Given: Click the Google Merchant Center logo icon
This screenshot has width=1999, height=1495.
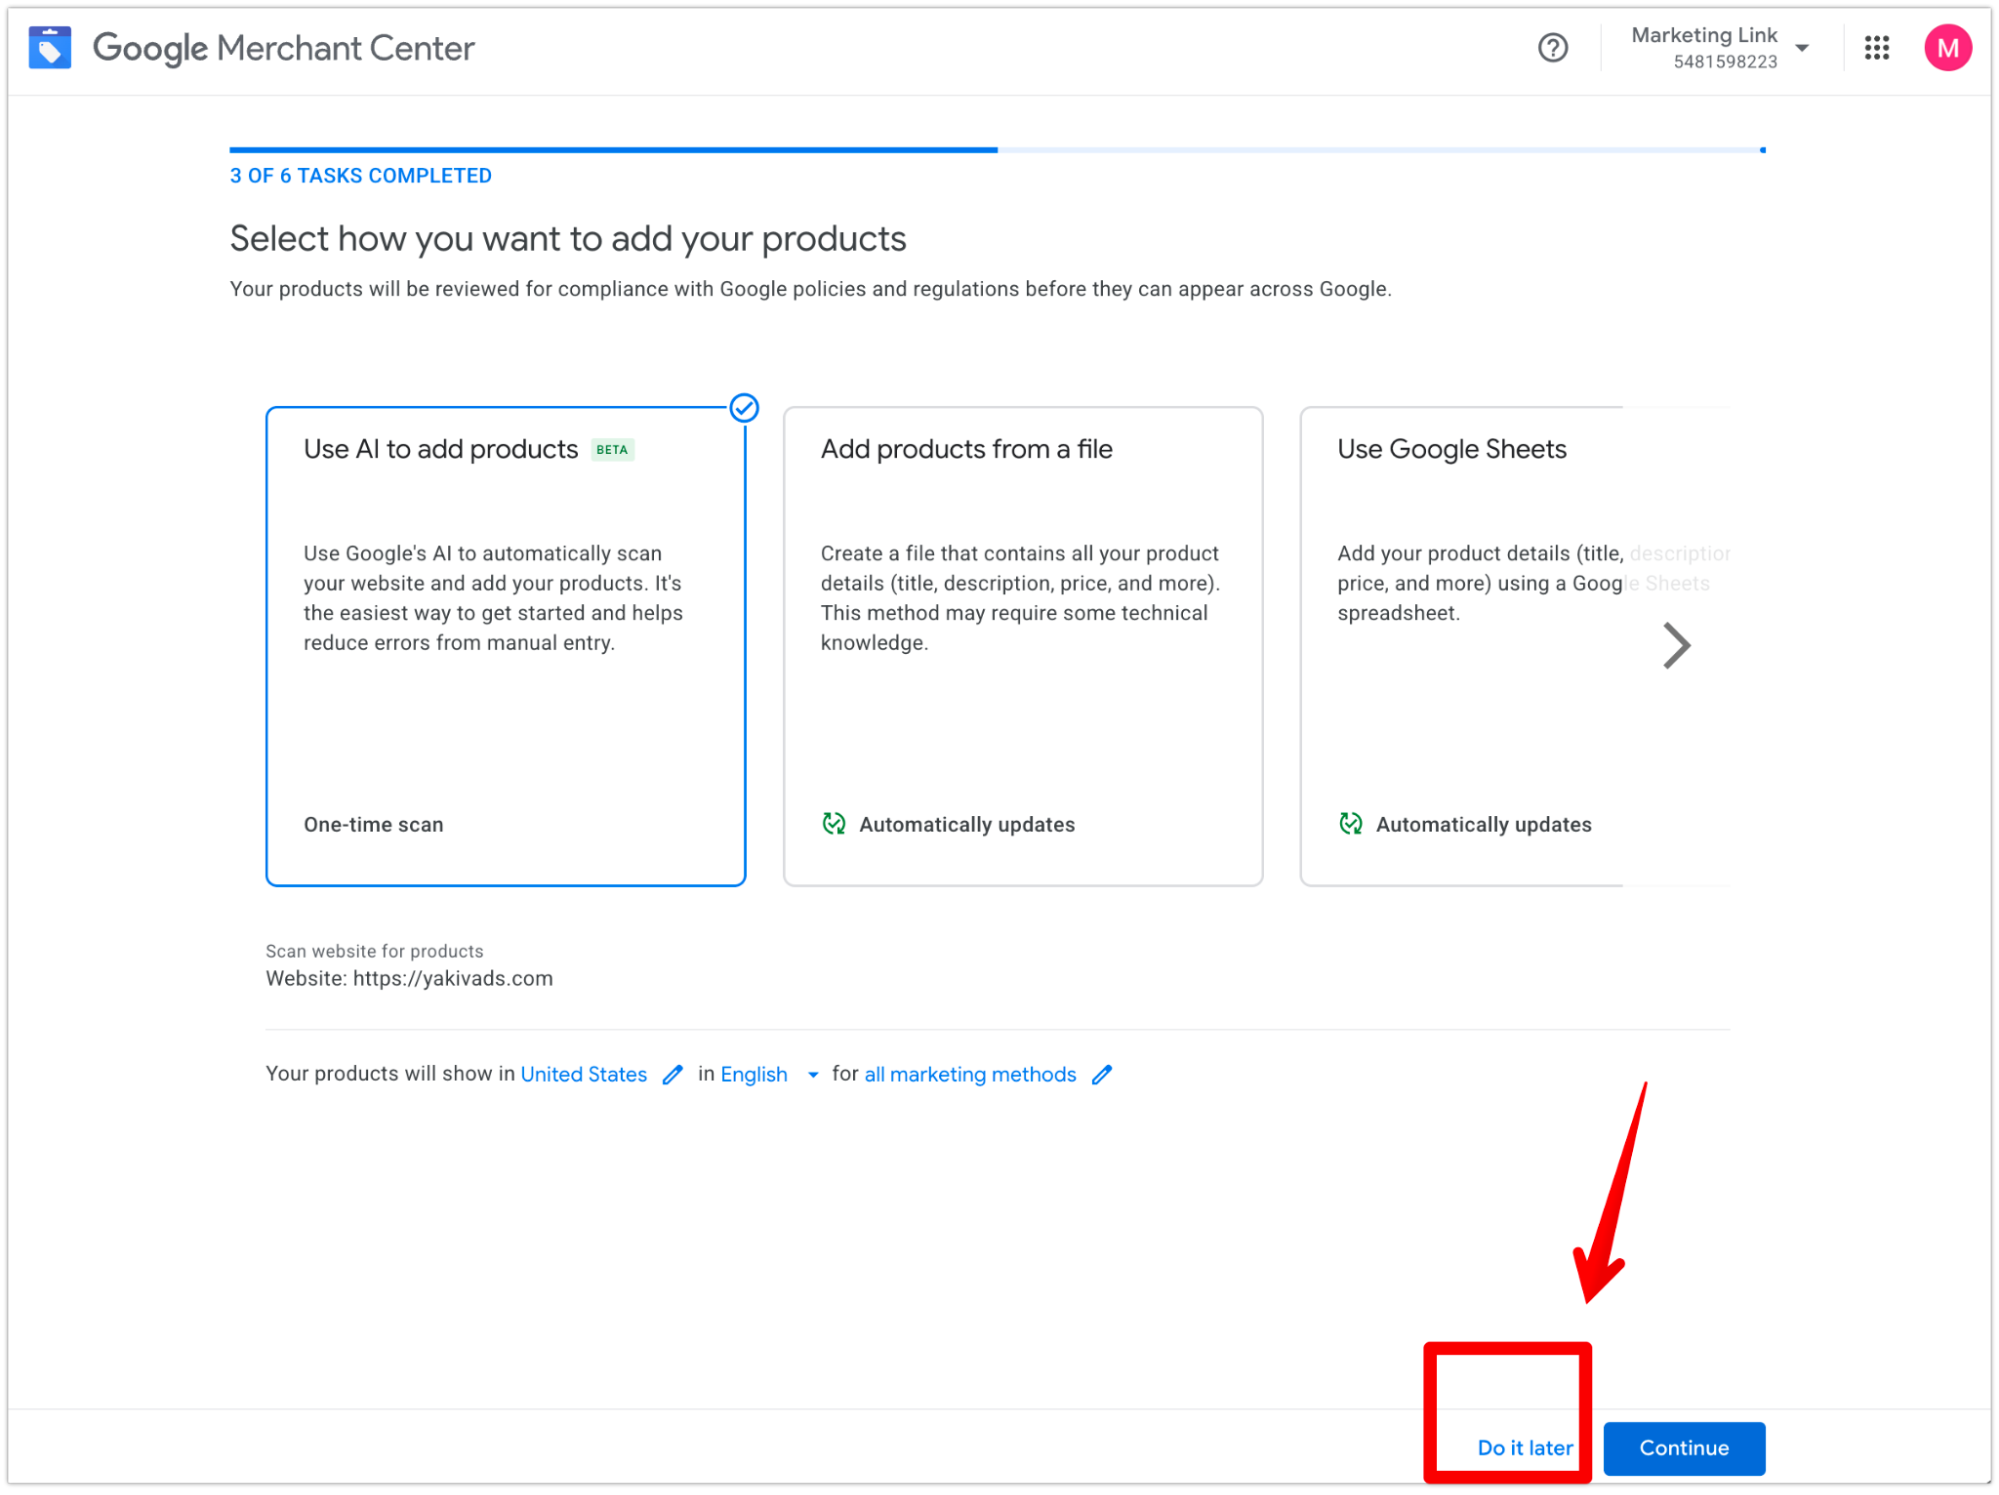Looking at the screenshot, I should click(50, 47).
